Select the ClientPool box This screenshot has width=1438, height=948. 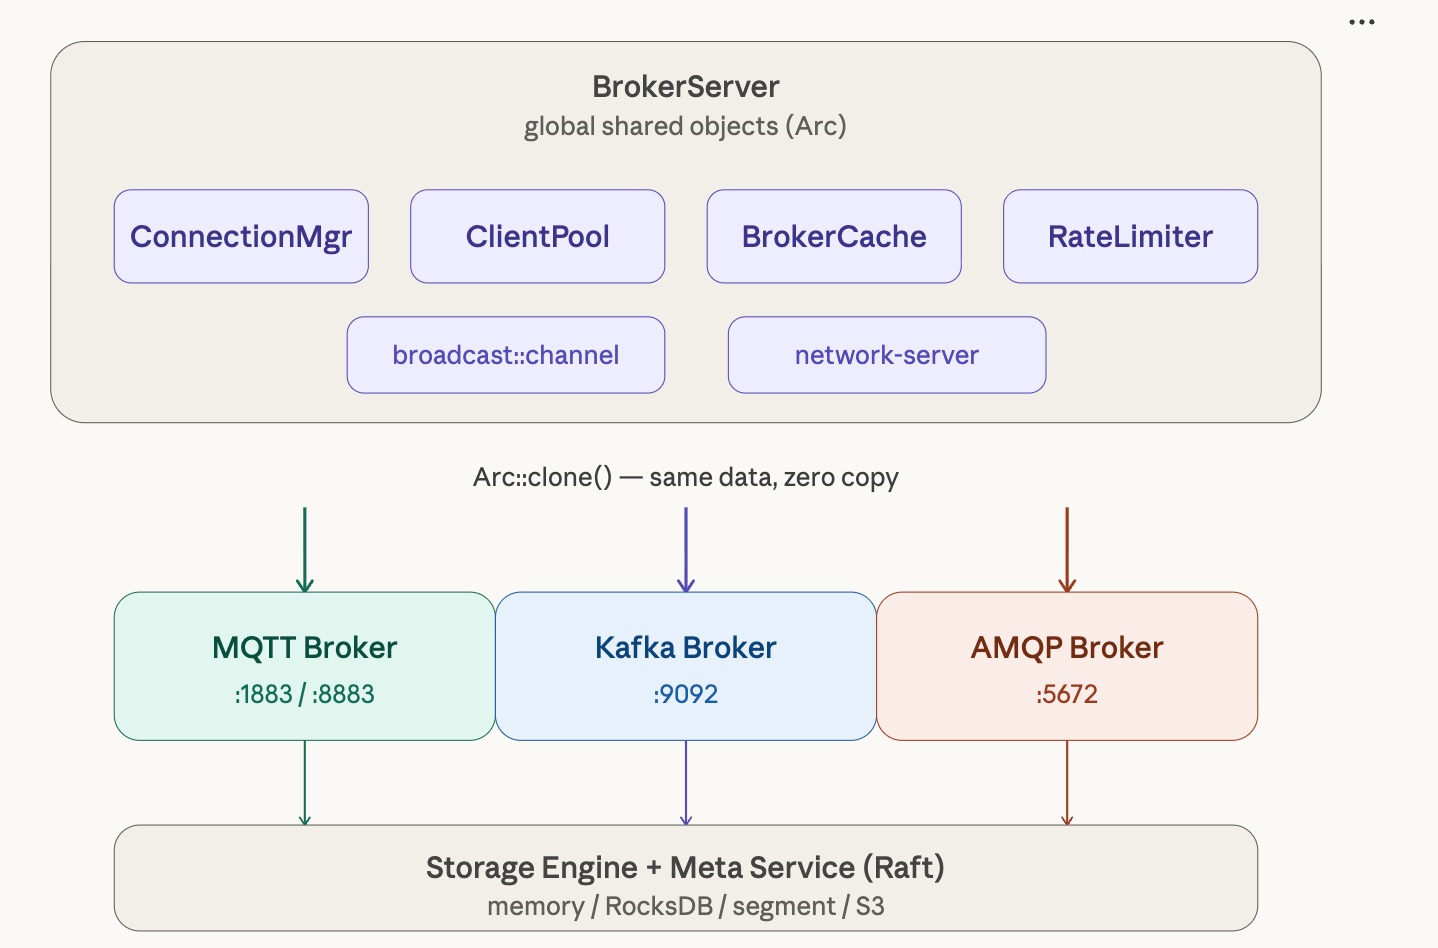tap(537, 237)
